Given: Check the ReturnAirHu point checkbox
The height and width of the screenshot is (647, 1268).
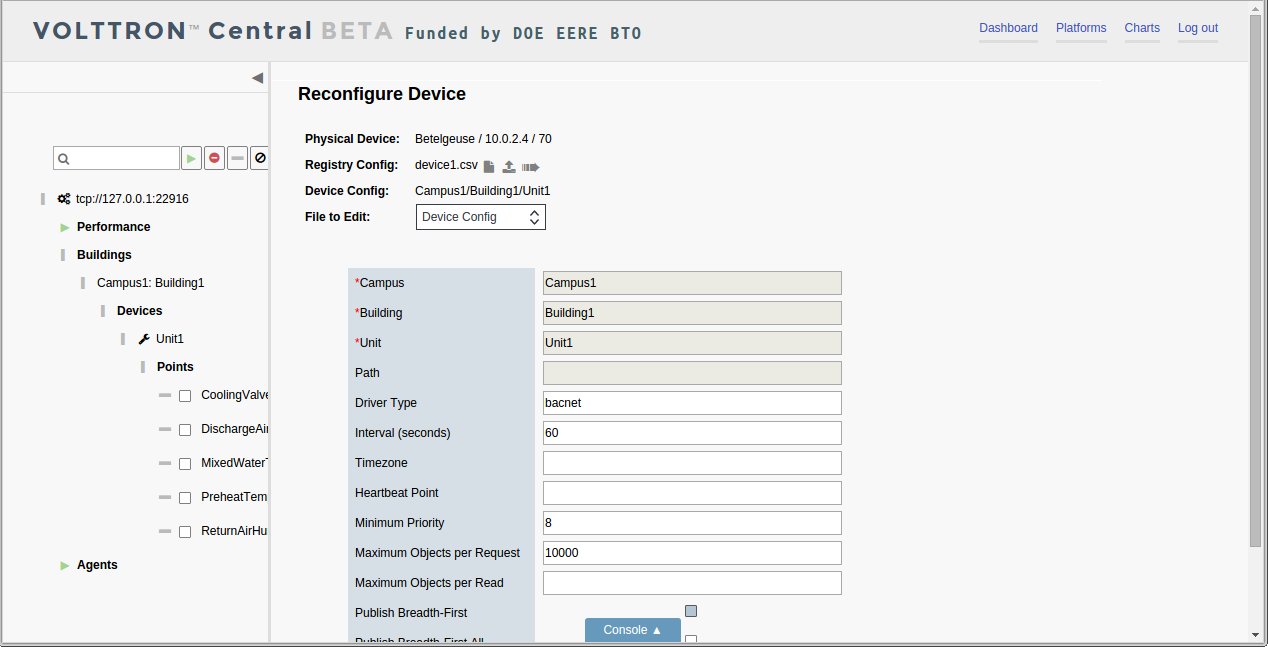Looking at the screenshot, I should [185, 532].
